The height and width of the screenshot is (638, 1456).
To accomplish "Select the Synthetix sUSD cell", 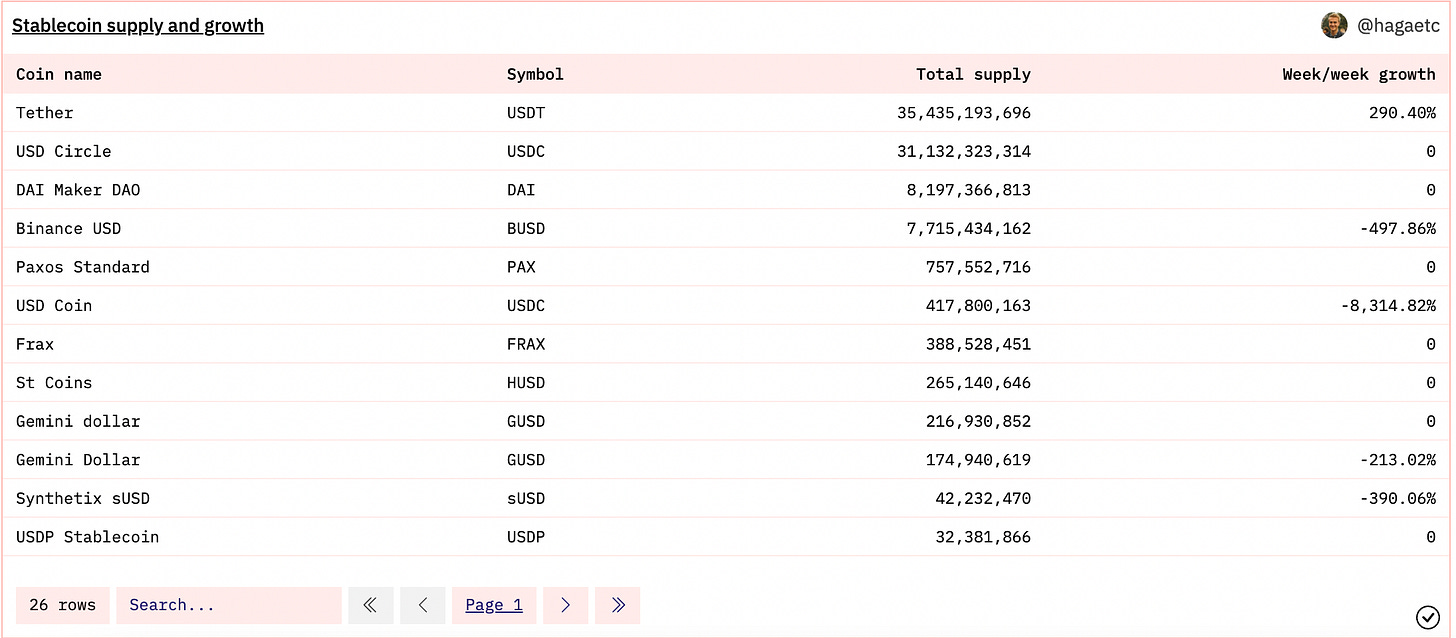I will click(x=83, y=499).
